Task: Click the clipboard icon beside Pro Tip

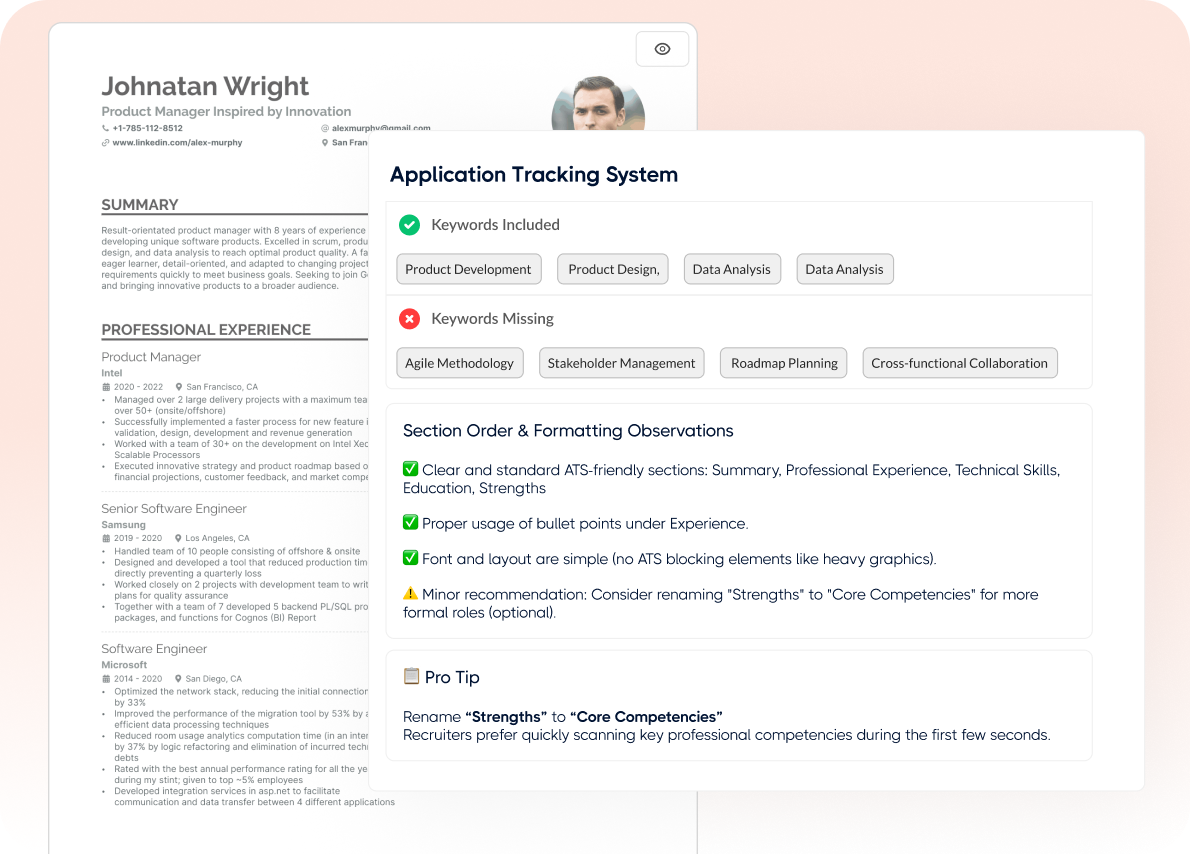Action: 411,676
